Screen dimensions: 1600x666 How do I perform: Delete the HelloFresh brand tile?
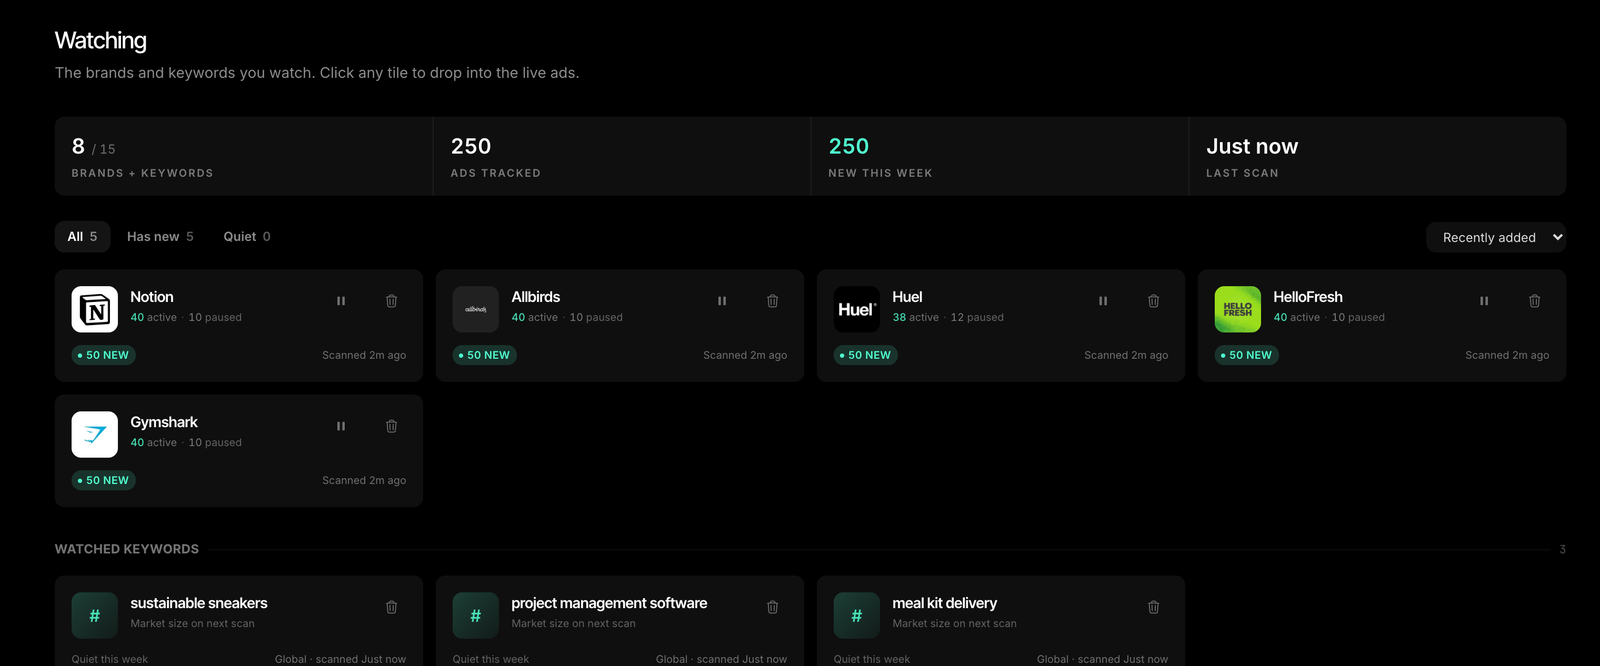(1535, 301)
